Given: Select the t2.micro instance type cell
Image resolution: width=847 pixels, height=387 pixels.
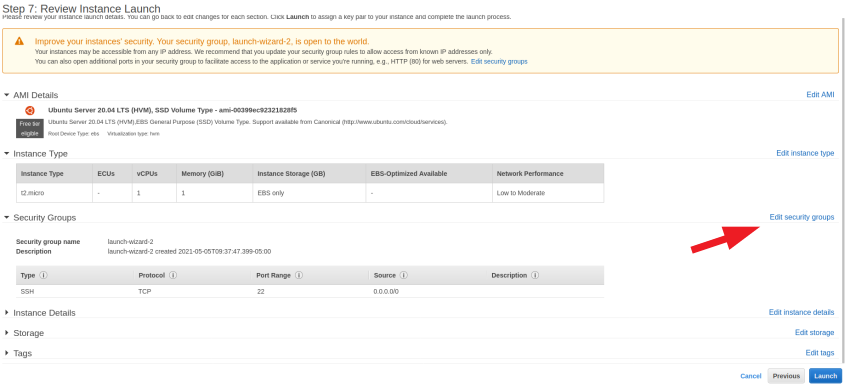Looking at the screenshot, I should (55, 193).
